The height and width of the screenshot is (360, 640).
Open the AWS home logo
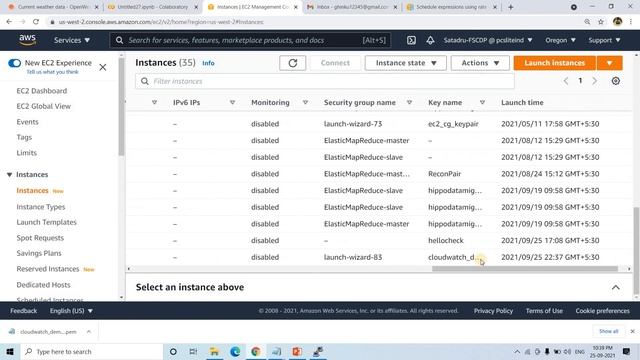[x=27, y=40]
